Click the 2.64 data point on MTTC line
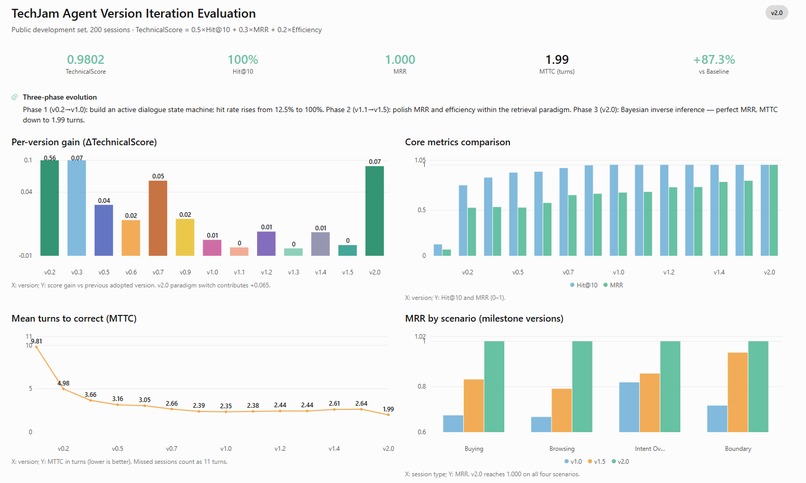Image resolution: width=806 pixels, height=483 pixels. [361, 409]
